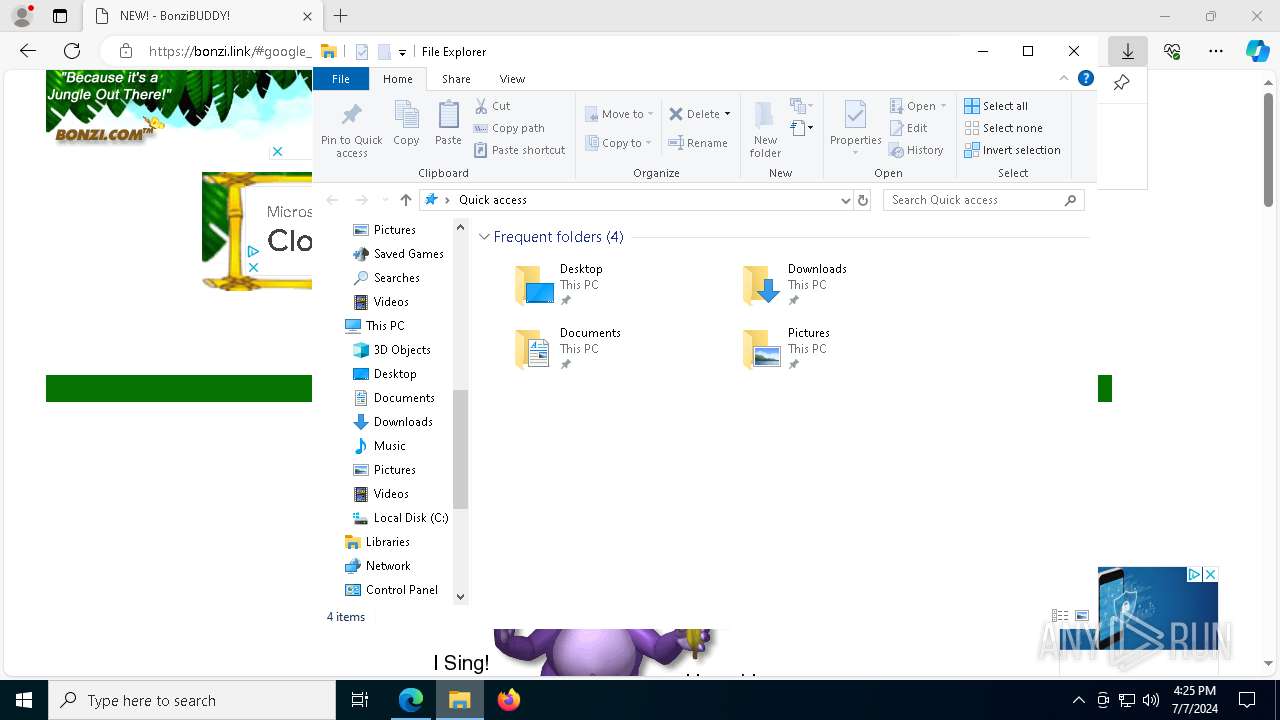Select This PC in navigation pane

coord(374,326)
